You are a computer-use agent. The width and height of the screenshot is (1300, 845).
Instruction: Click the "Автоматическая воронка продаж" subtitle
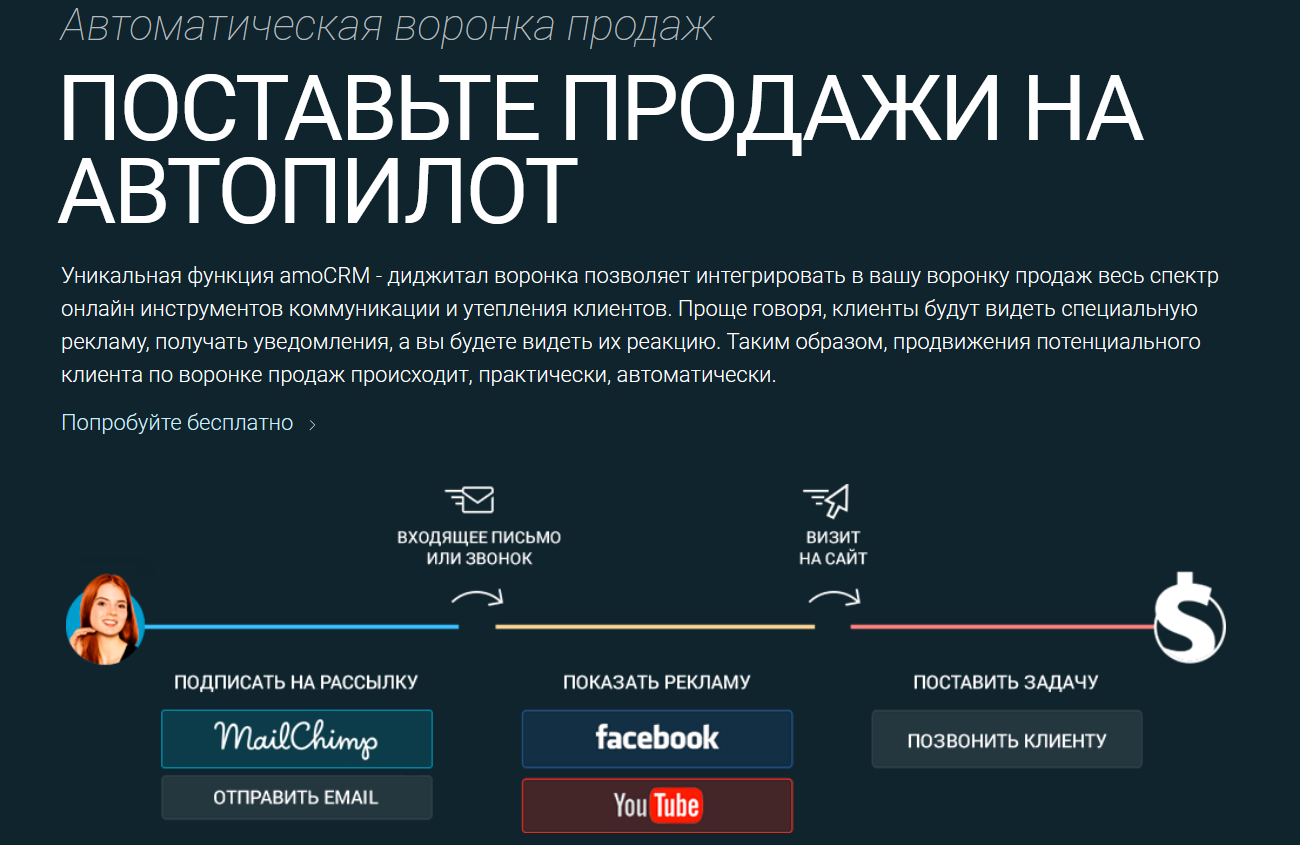point(387,25)
